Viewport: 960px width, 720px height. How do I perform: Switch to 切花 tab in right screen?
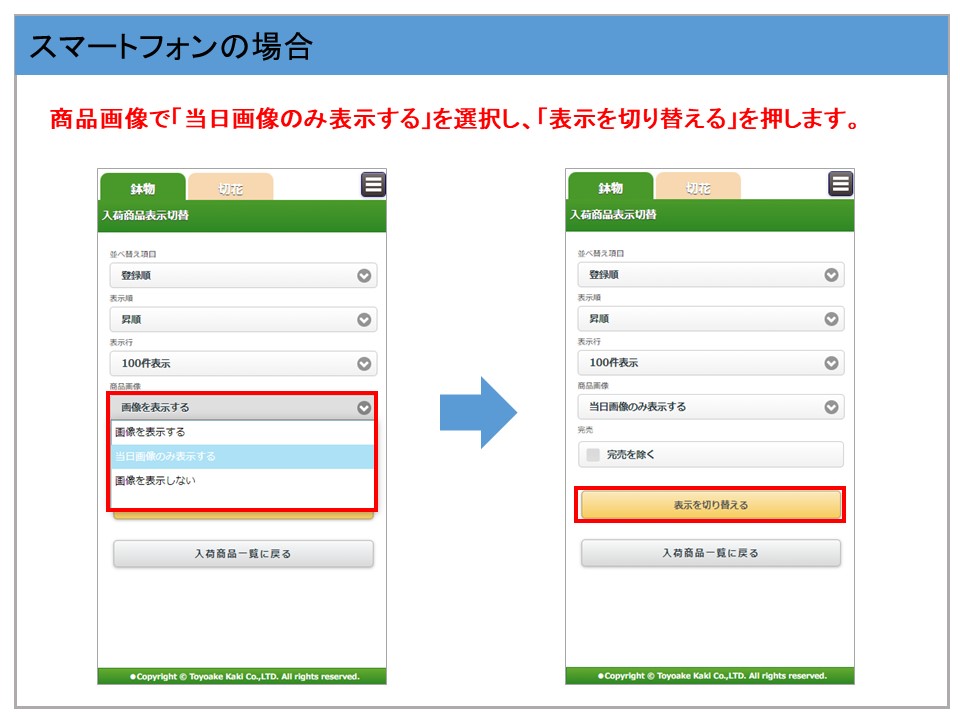(x=699, y=188)
